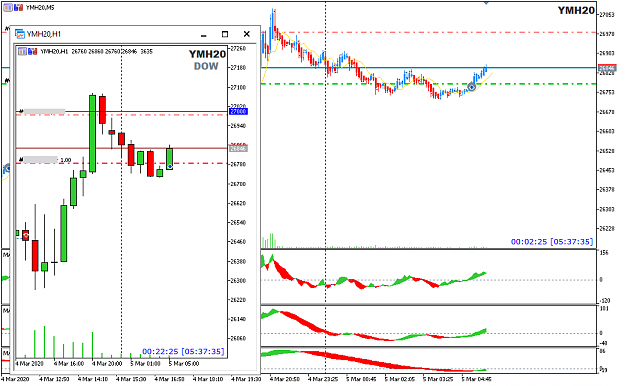Click 26780 on the H1 price scale
Screen dimensions: 625x386
(x=238, y=164)
